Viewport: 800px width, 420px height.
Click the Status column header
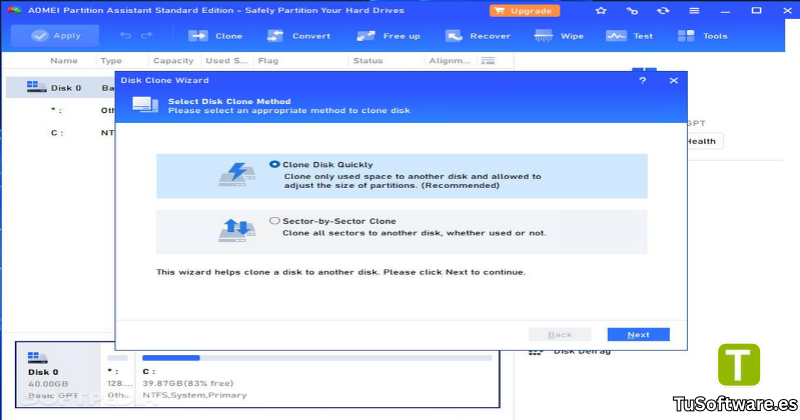[x=368, y=61]
